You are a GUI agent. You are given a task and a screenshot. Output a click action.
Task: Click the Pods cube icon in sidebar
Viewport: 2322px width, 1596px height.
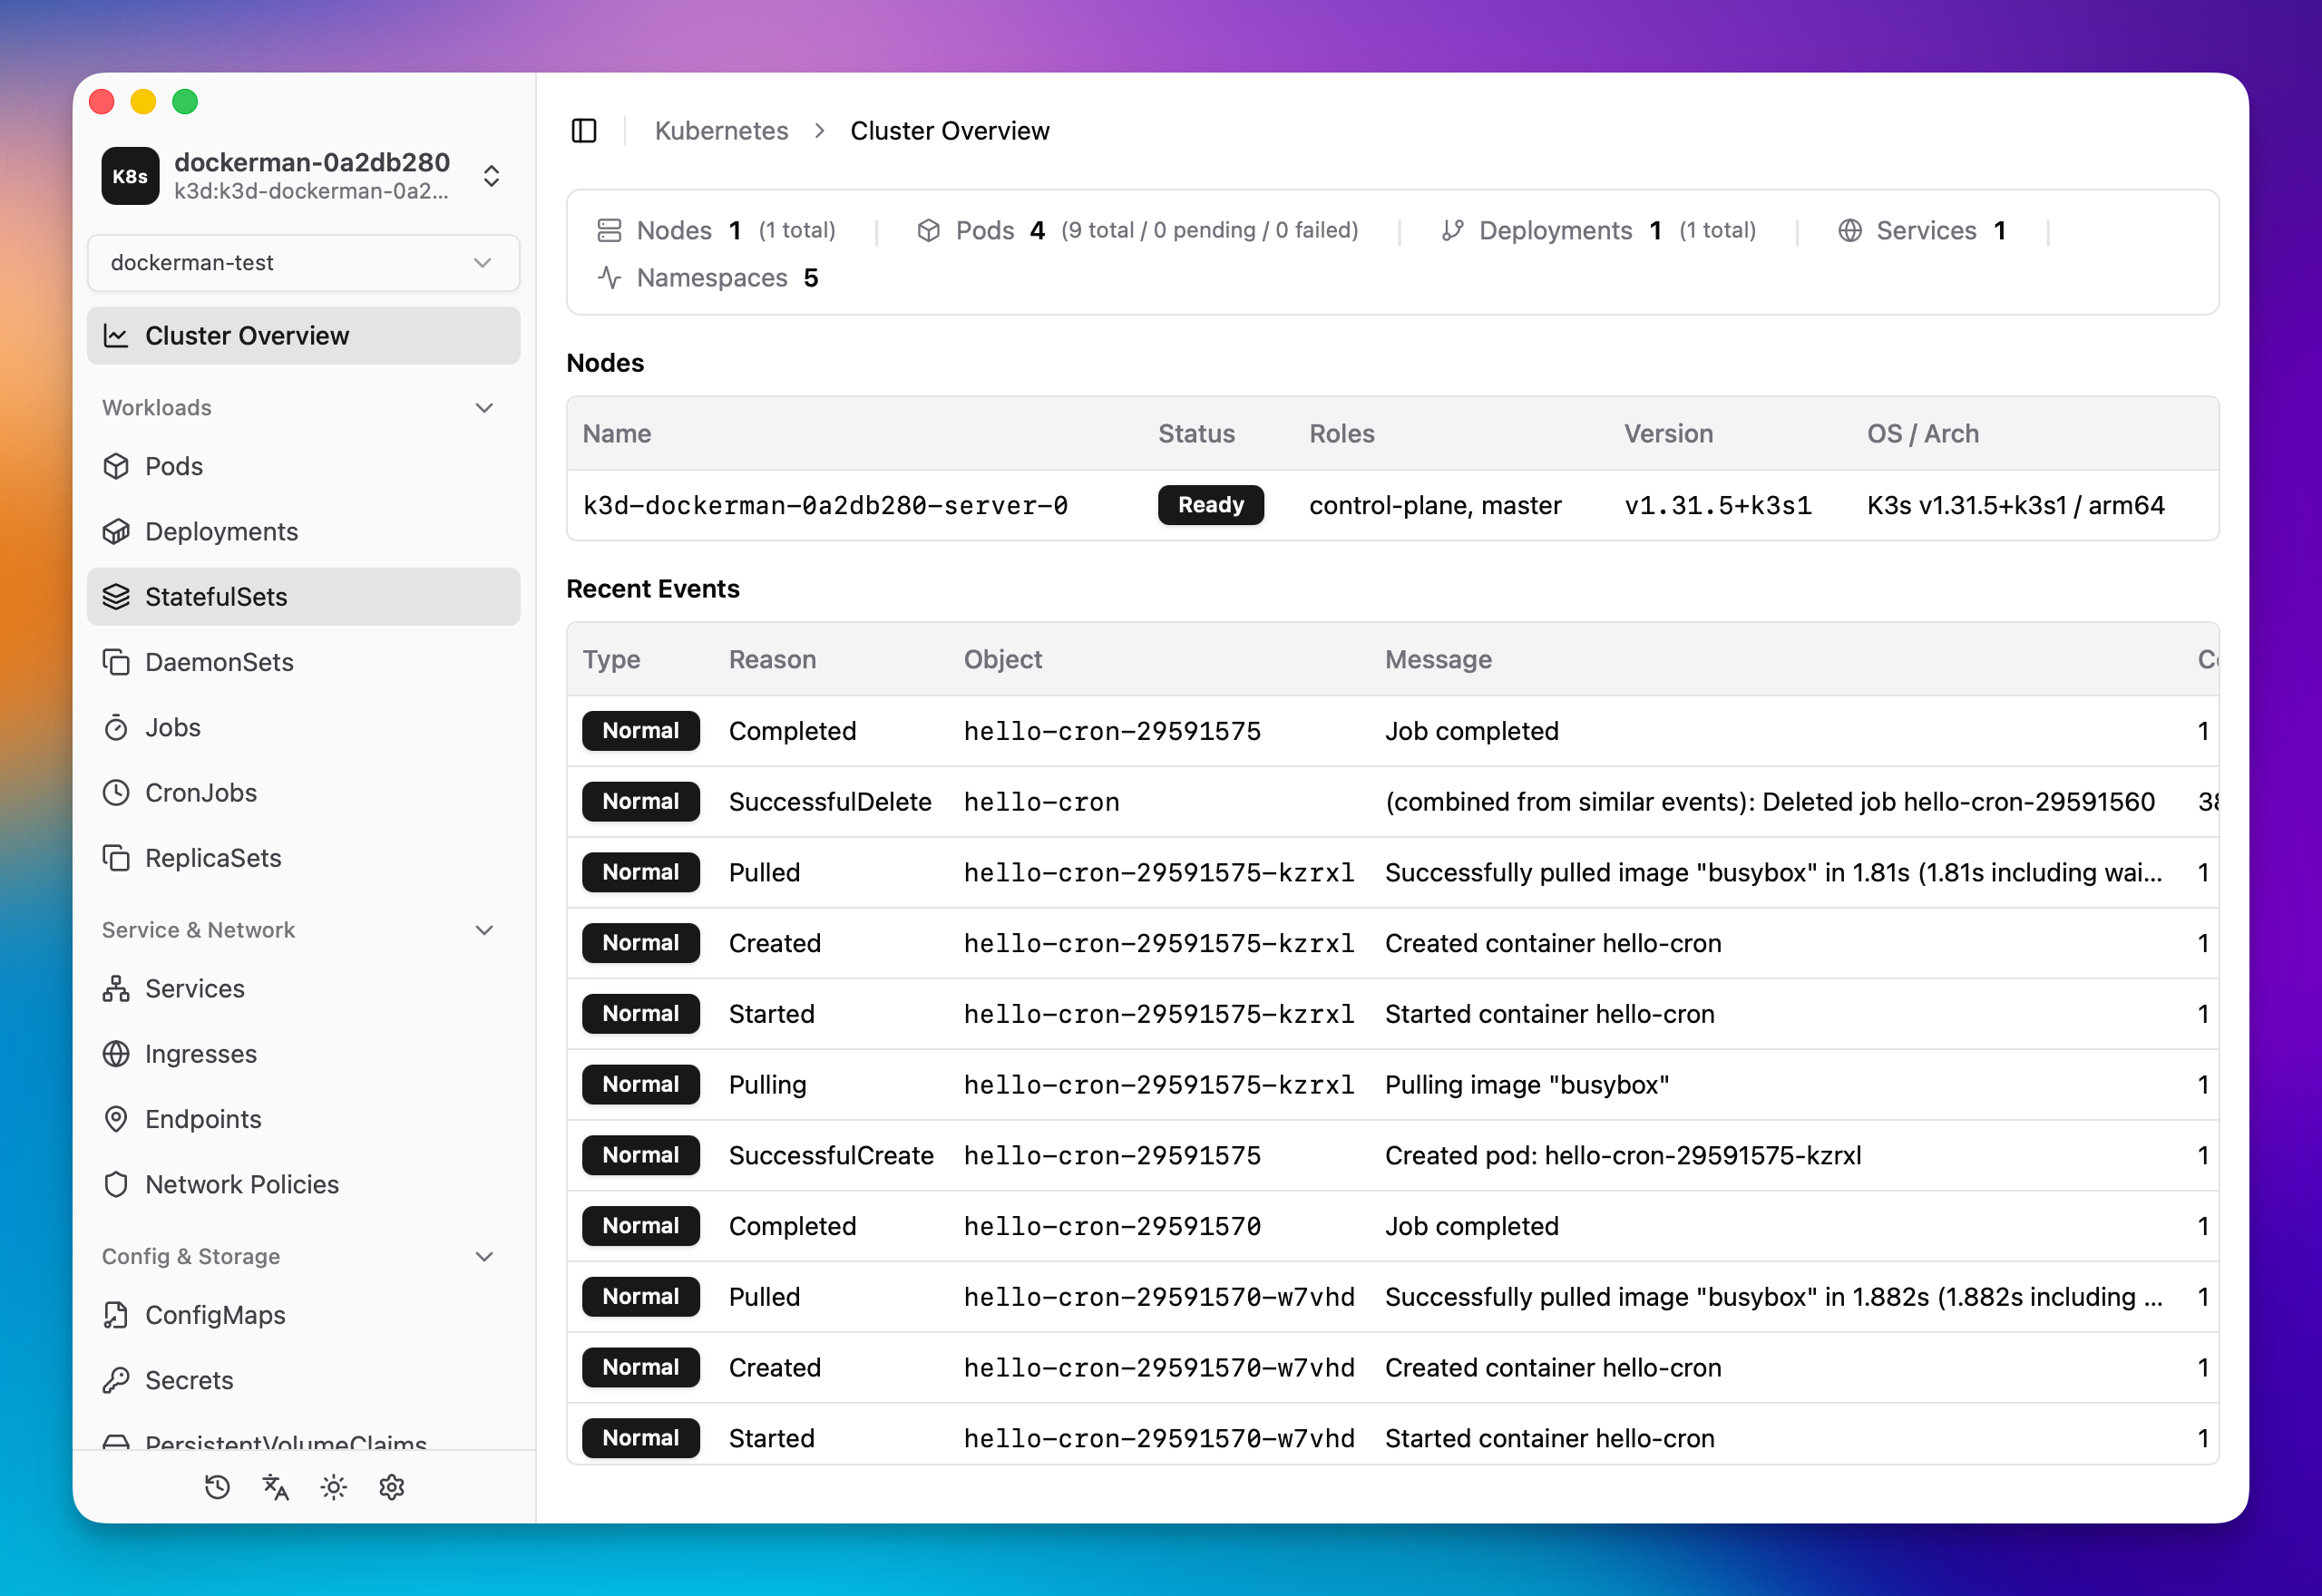point(116,466)
